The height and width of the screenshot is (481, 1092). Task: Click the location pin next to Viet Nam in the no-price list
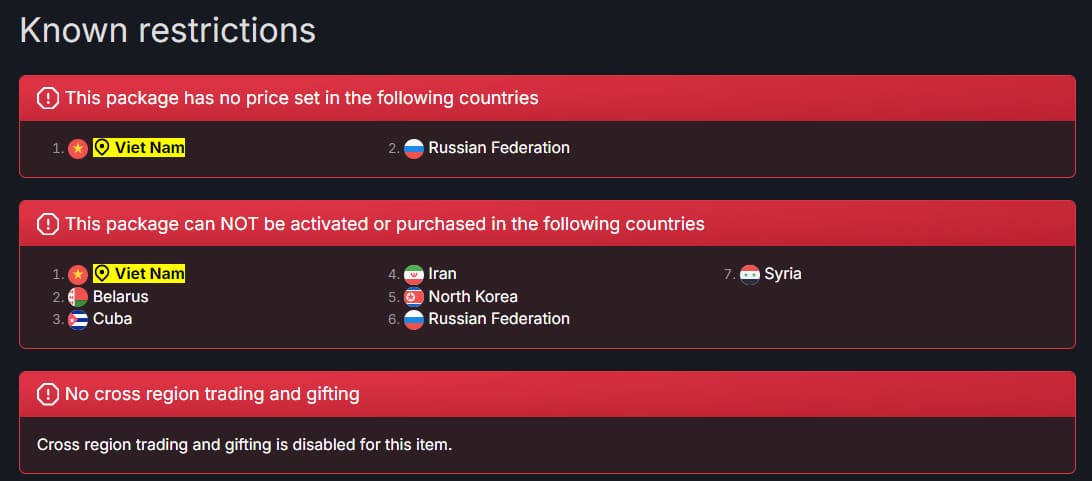tap(102, 148)
